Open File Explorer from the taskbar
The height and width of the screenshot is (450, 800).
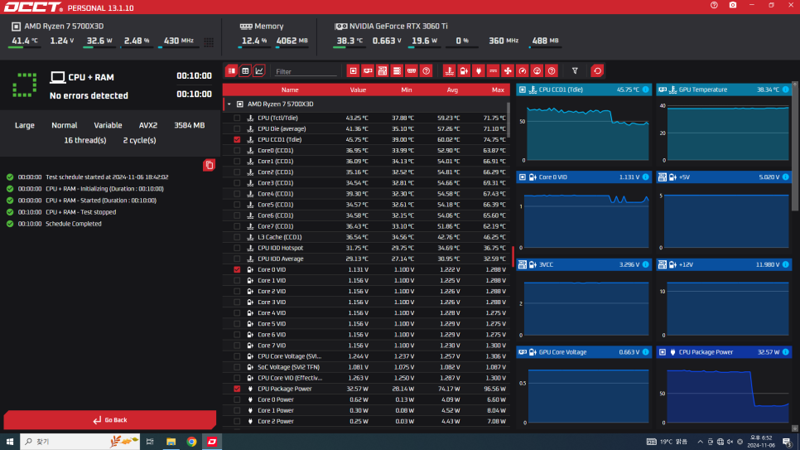pyautogui.click(x=171, y=441)
